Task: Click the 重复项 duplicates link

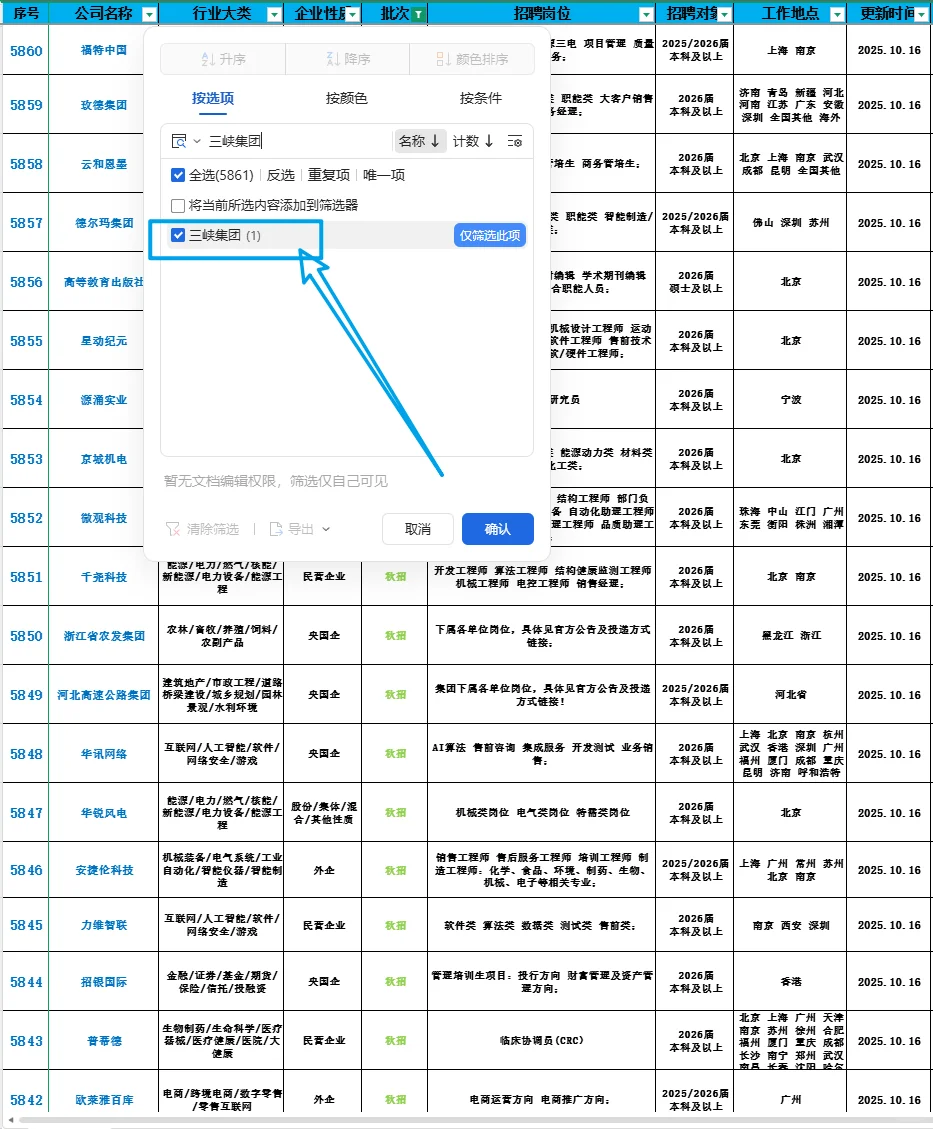Action: point(329,175)
